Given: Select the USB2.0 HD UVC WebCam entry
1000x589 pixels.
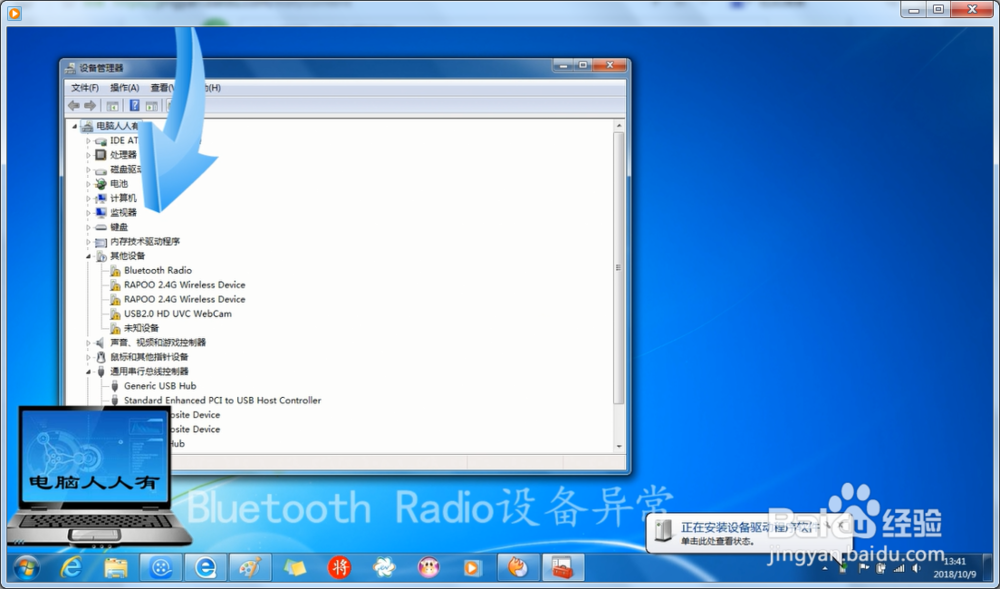Looking at the screenshot, I should pos(177,314).
